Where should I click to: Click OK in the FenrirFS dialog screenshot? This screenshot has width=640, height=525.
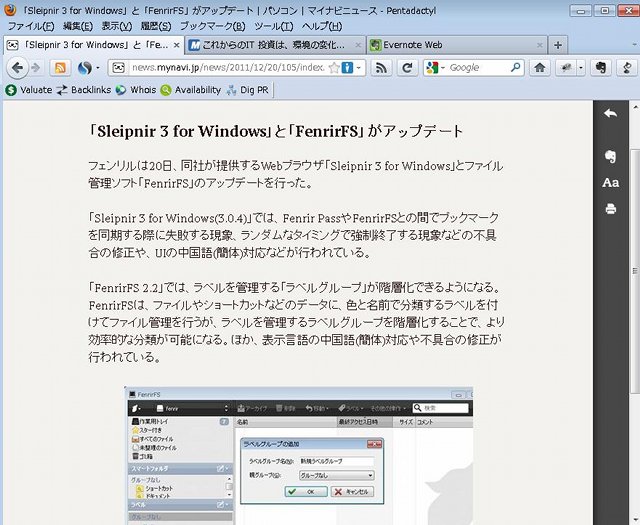[306, 492]
